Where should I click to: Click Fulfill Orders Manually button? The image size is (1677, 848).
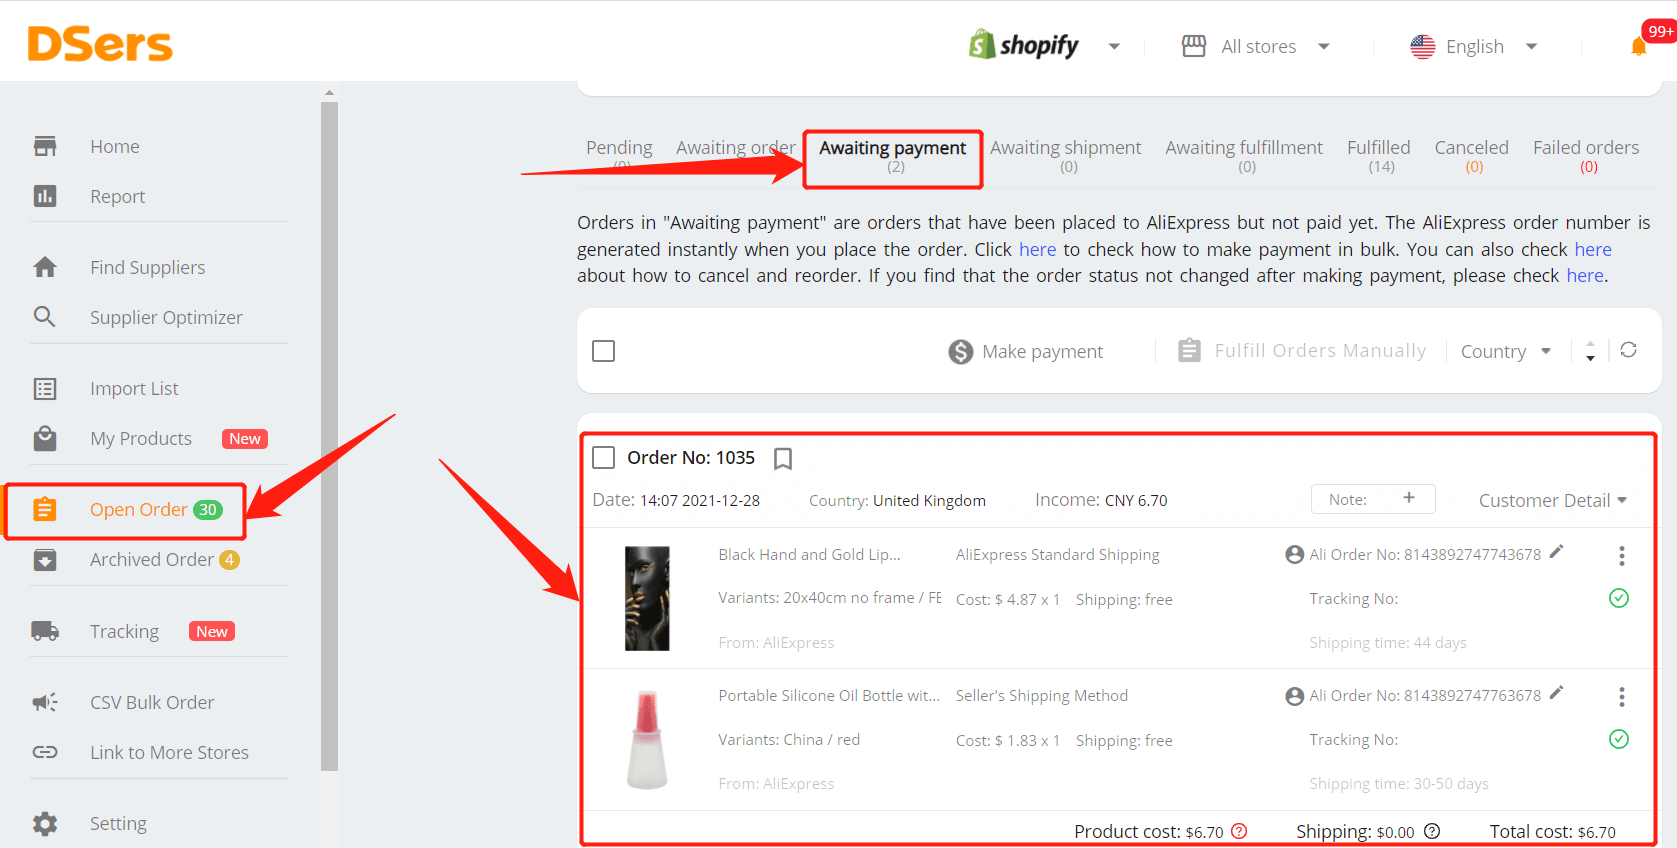[x=1302, y=351]
